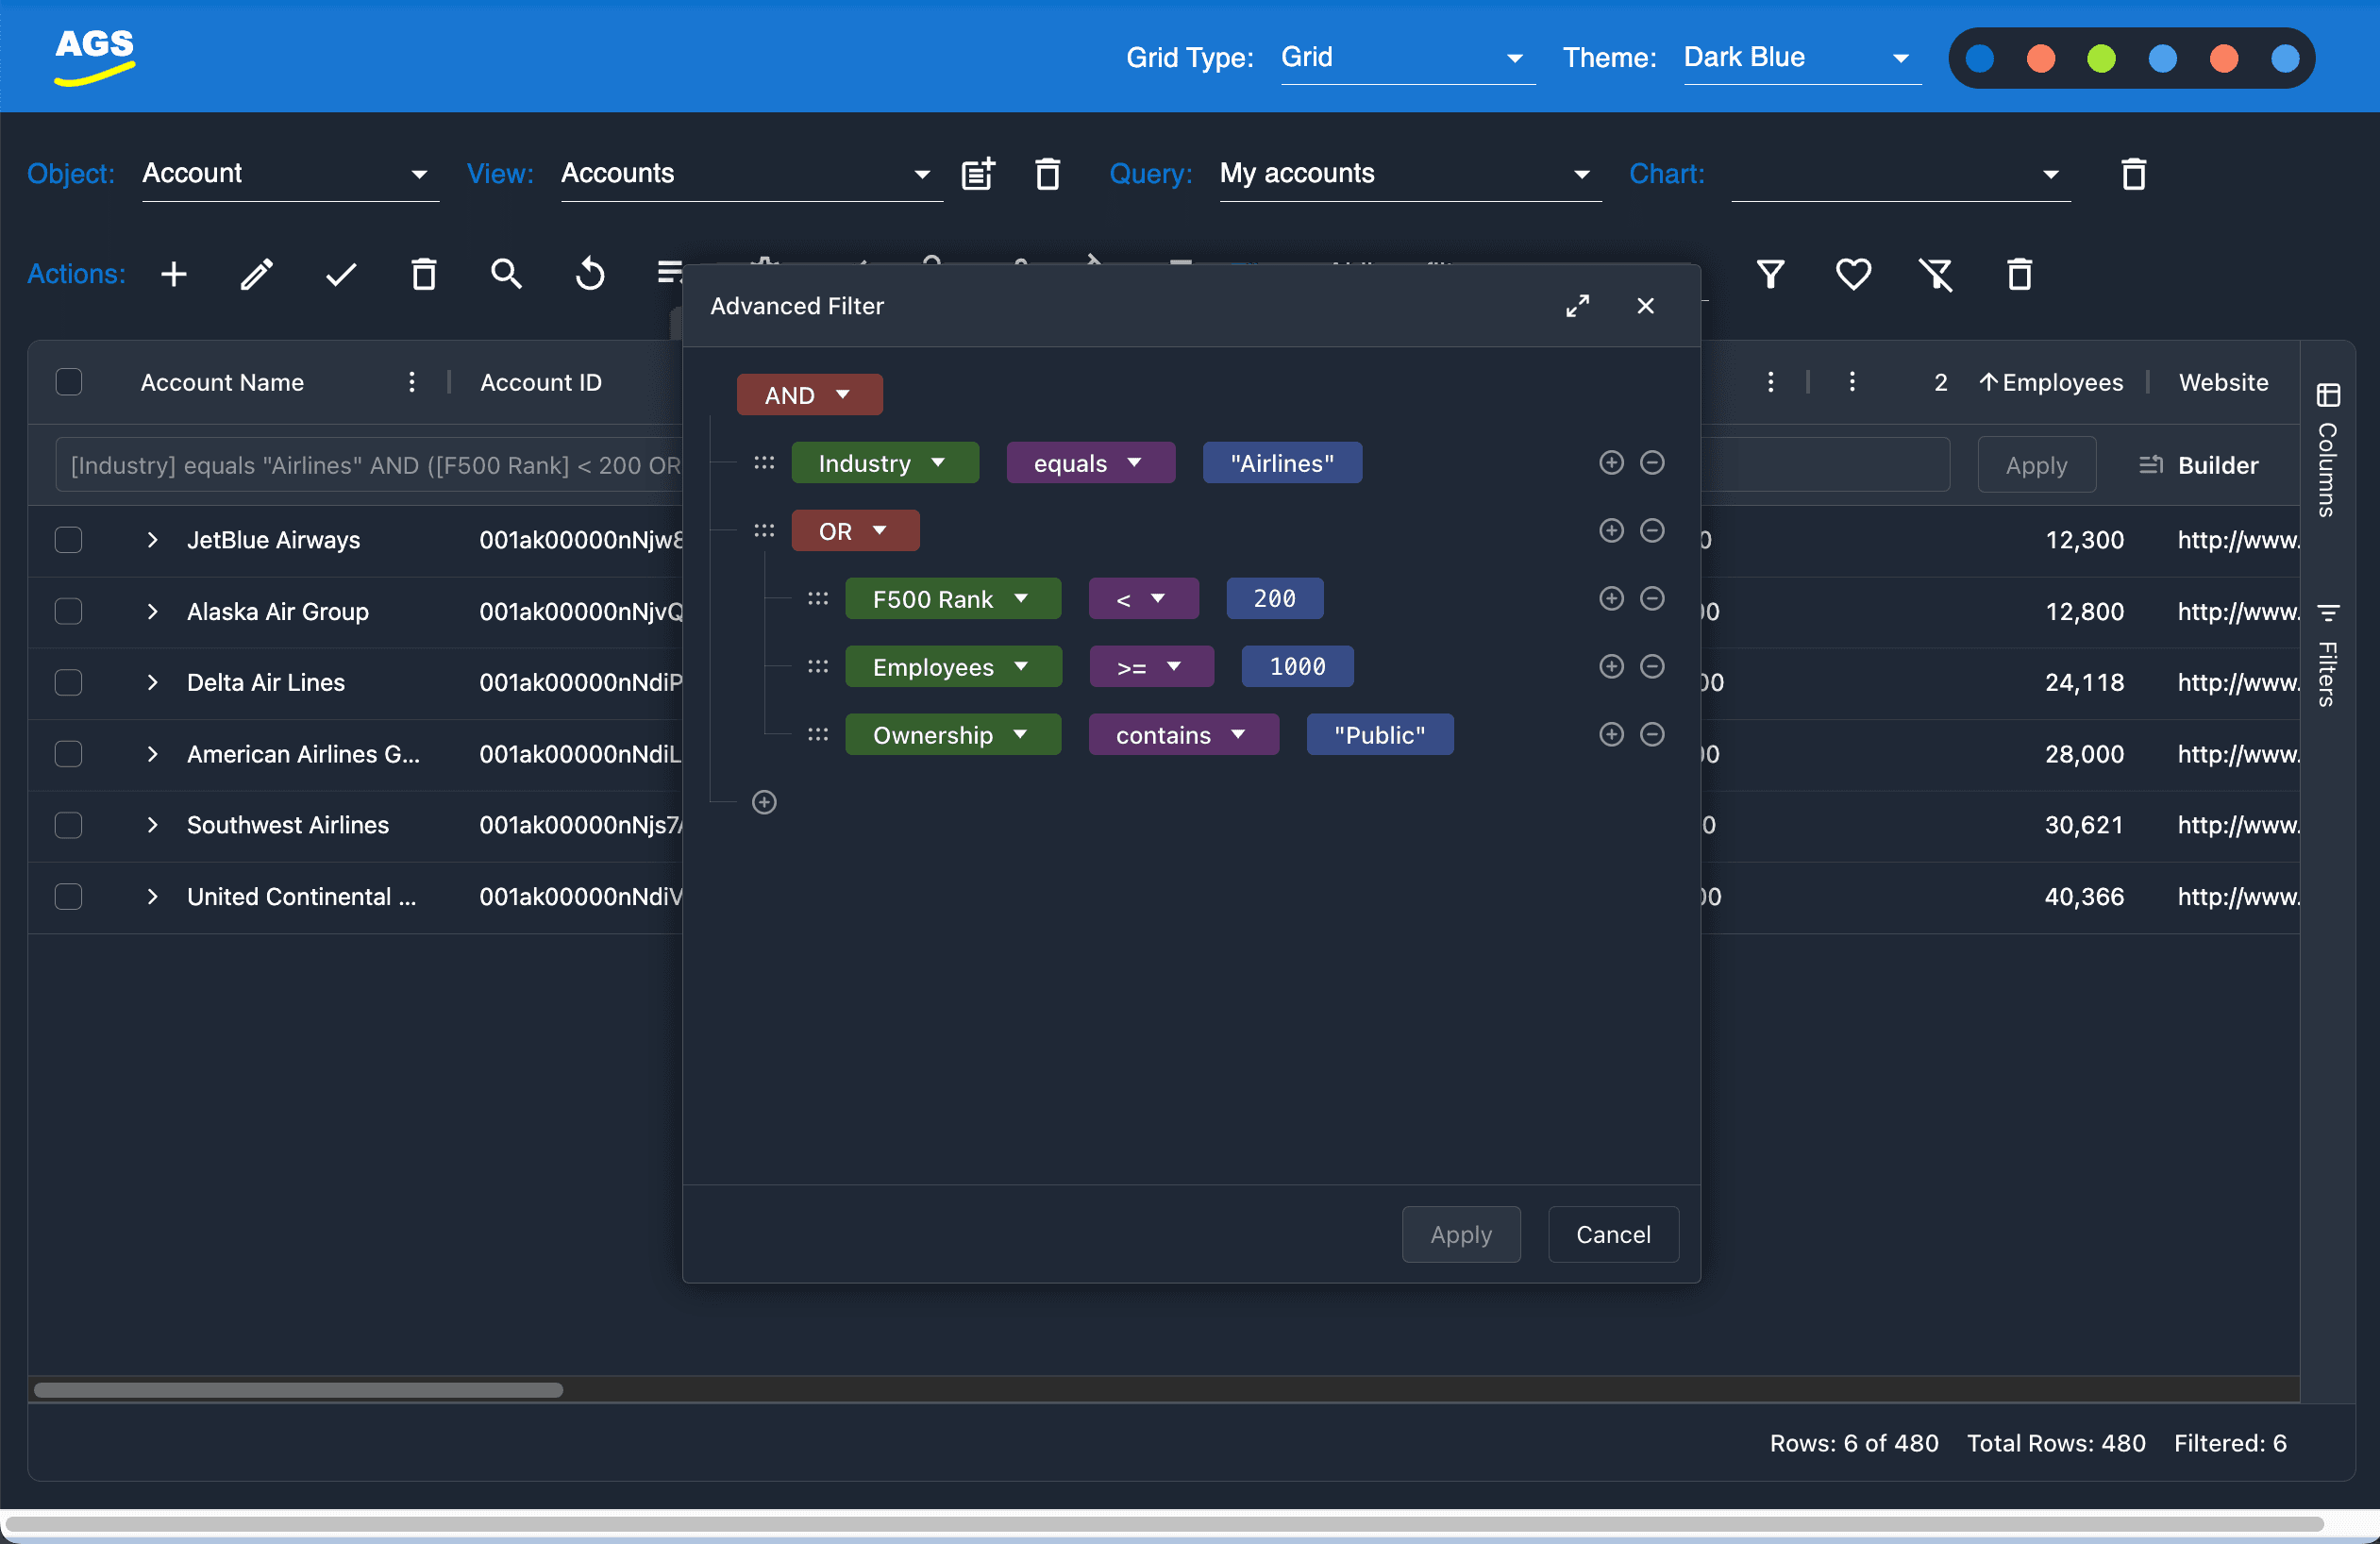2380x1544 pixels.
Task: Click the bottom add-condition plus icon
Action: click(x=764, y=803)
